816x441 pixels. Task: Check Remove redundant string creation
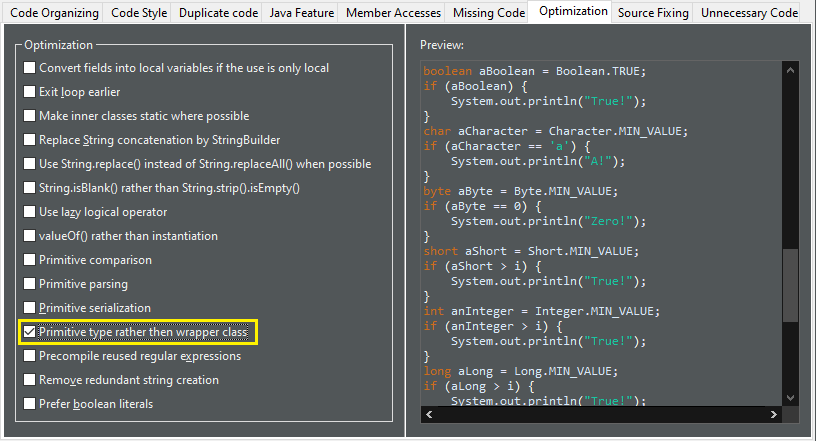click(30, 380)
